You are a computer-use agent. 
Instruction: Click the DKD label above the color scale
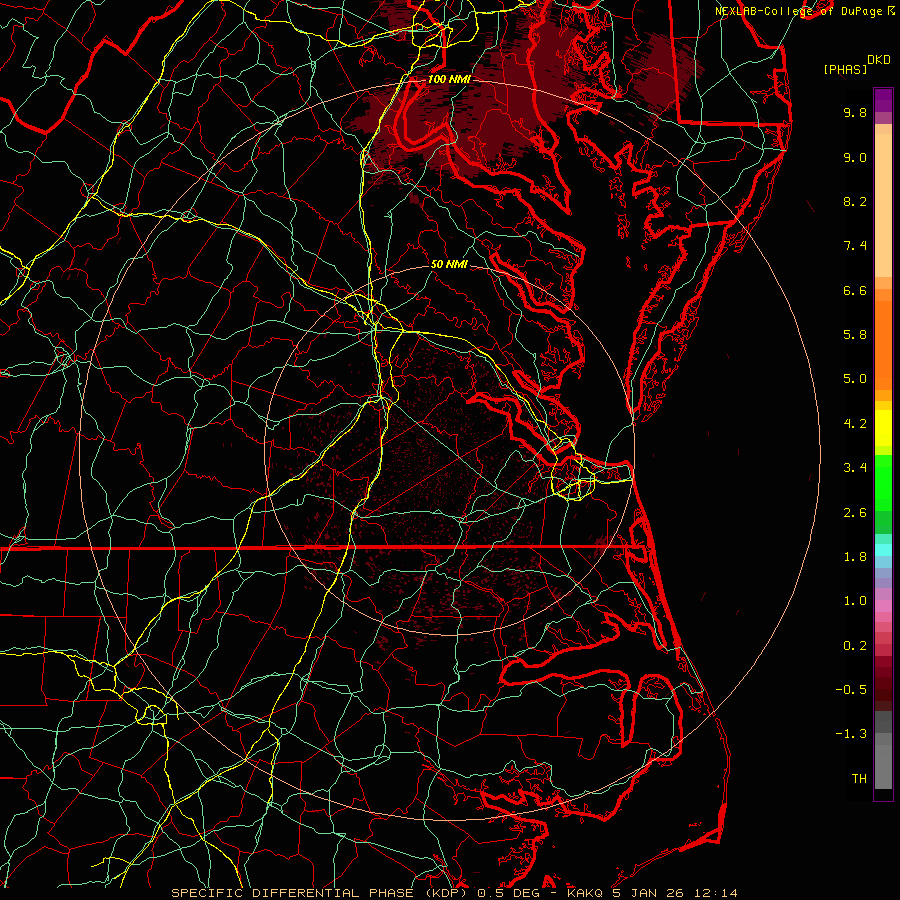[878, 60]
